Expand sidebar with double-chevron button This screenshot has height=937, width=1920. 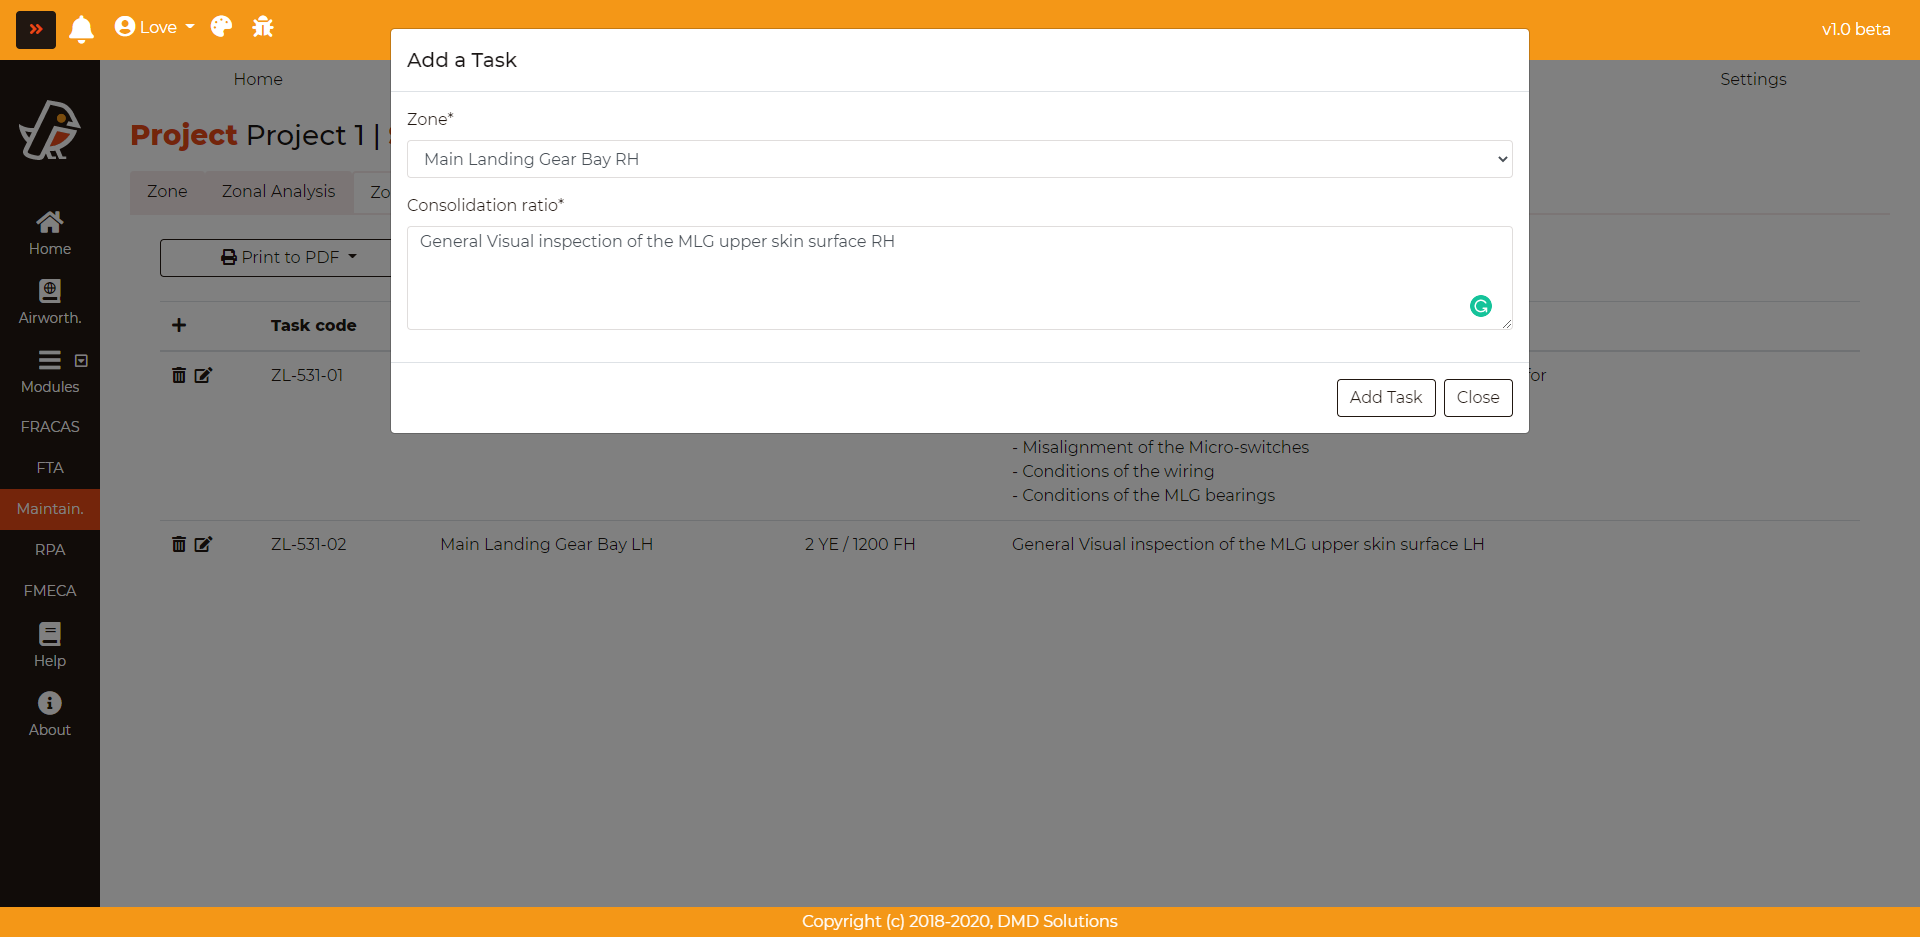(36, 30)
